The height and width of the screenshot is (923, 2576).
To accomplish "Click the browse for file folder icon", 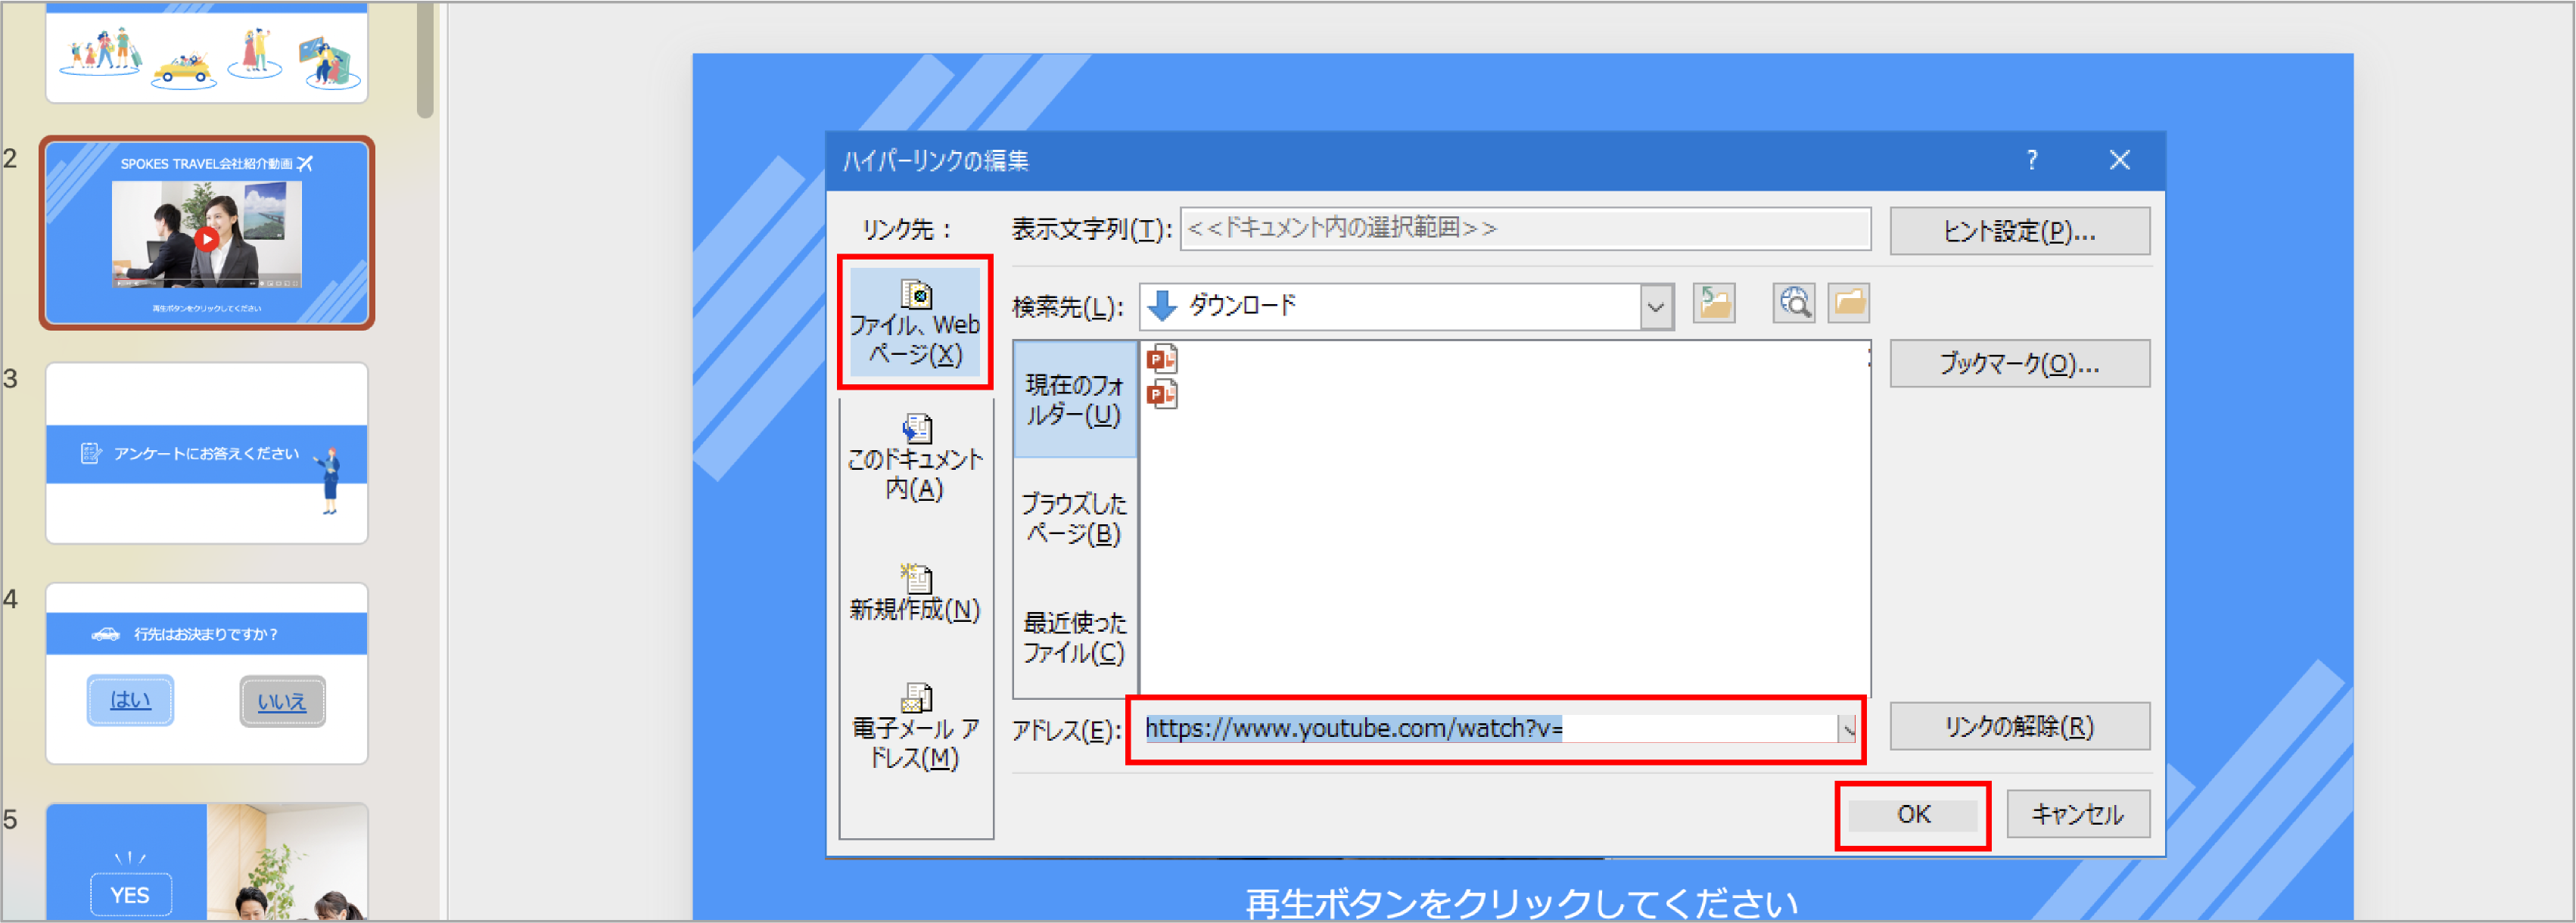I will click(x=1849, y=303).
